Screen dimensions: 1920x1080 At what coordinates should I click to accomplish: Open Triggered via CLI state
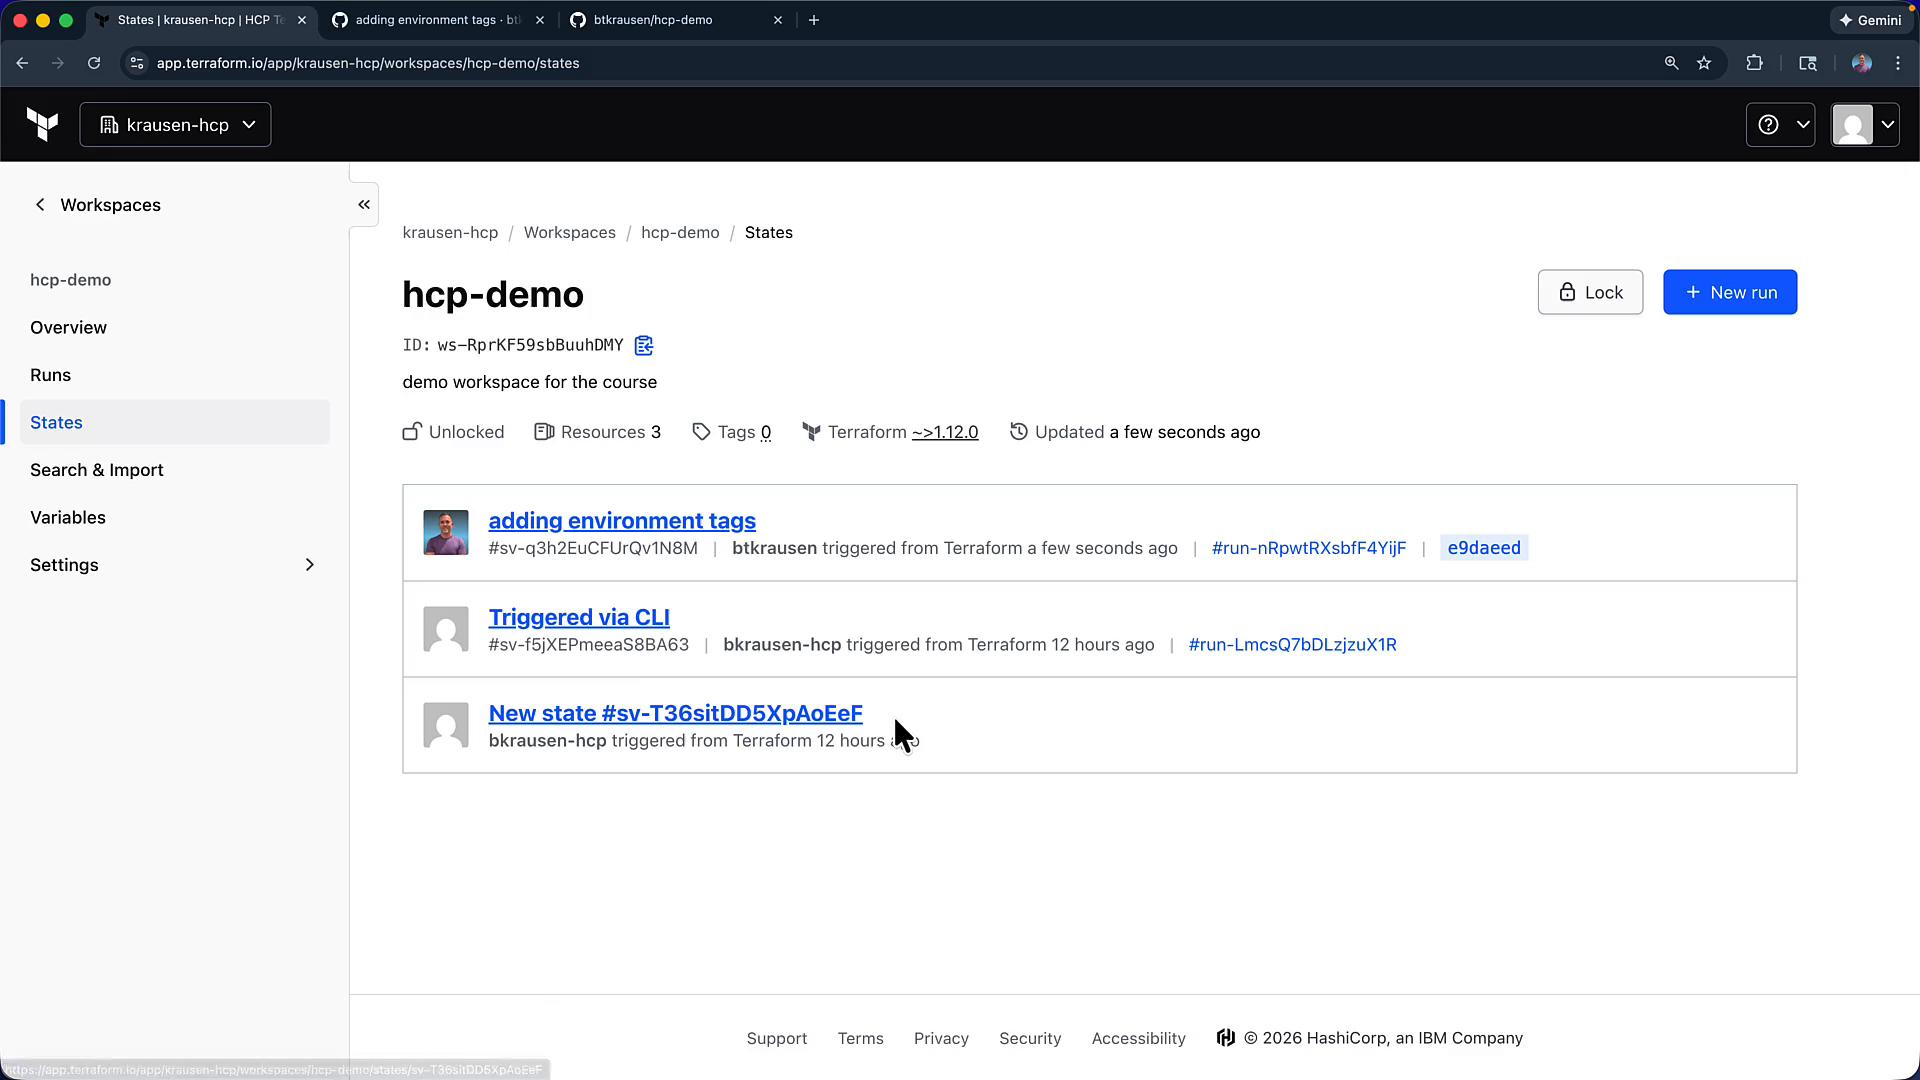click(579, 617)
